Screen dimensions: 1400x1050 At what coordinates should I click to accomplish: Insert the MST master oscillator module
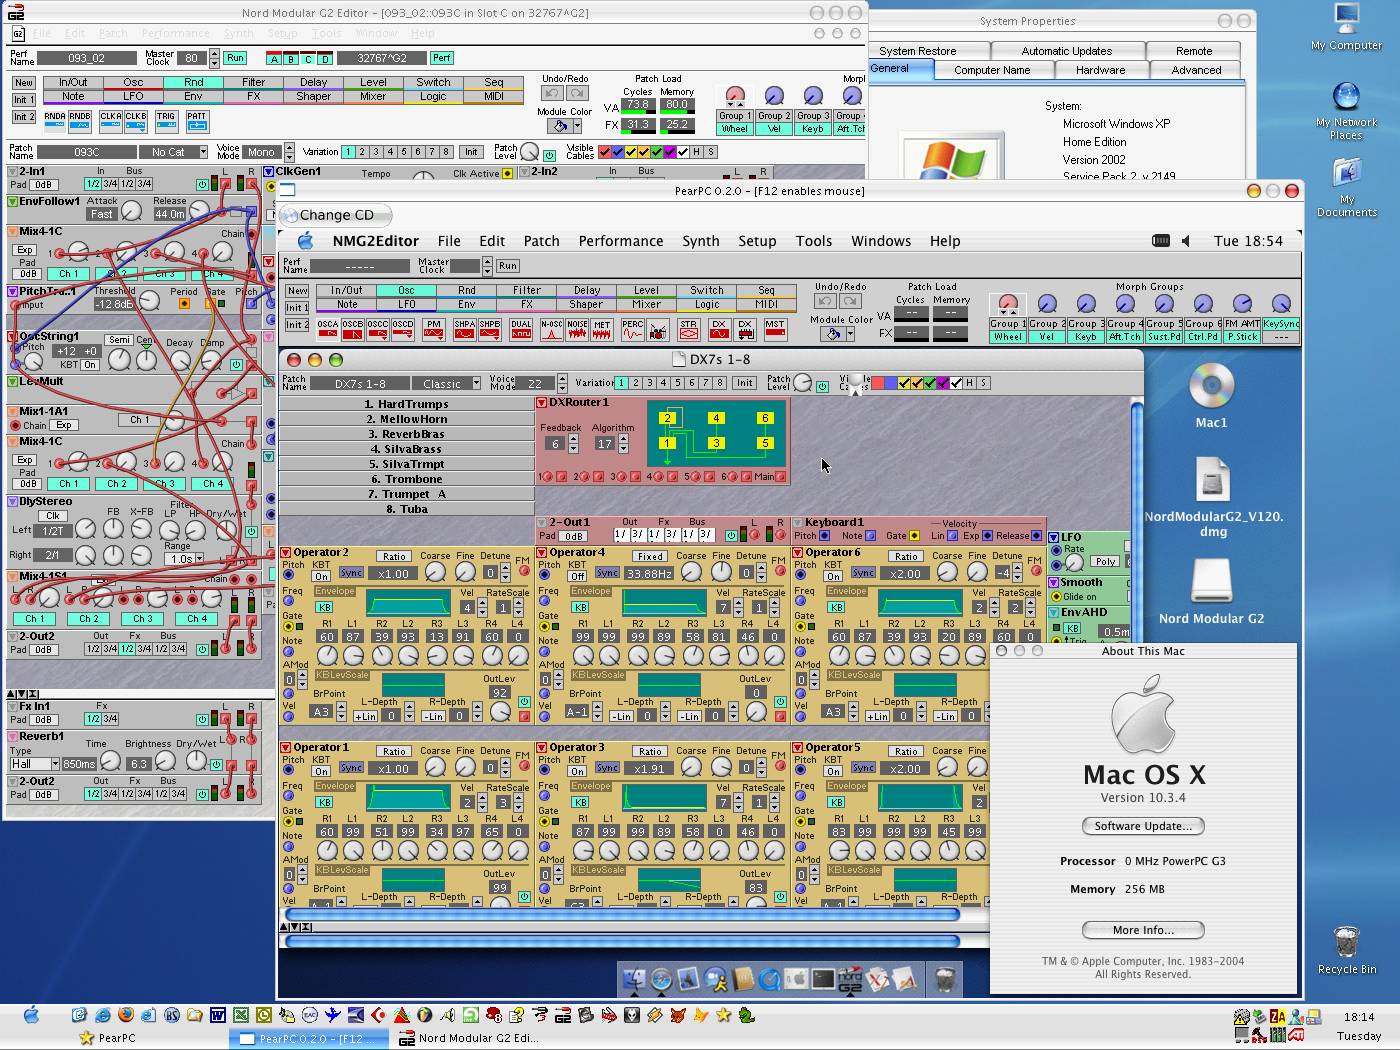tap(775, 329)
